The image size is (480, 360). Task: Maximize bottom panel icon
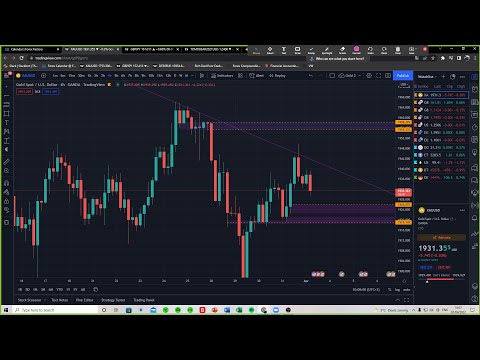(406, 300)
